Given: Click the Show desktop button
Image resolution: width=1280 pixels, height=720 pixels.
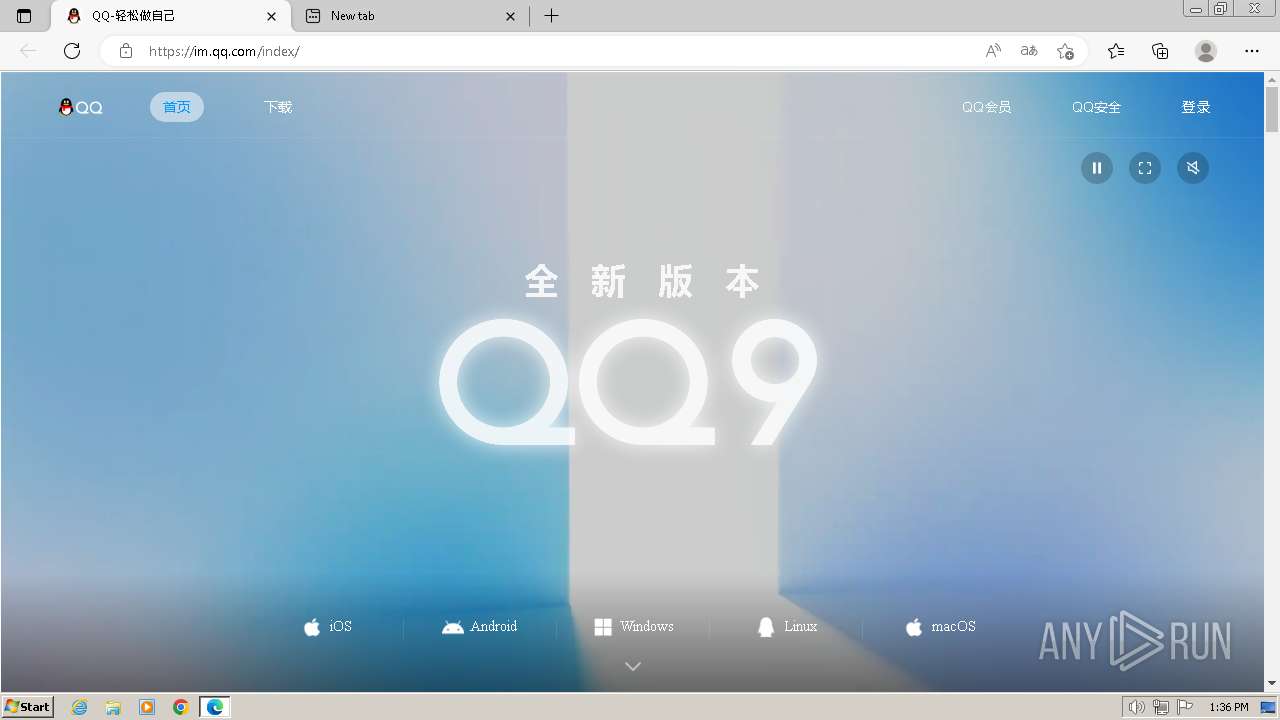Looking at the screenshot, I should 1269,707.
